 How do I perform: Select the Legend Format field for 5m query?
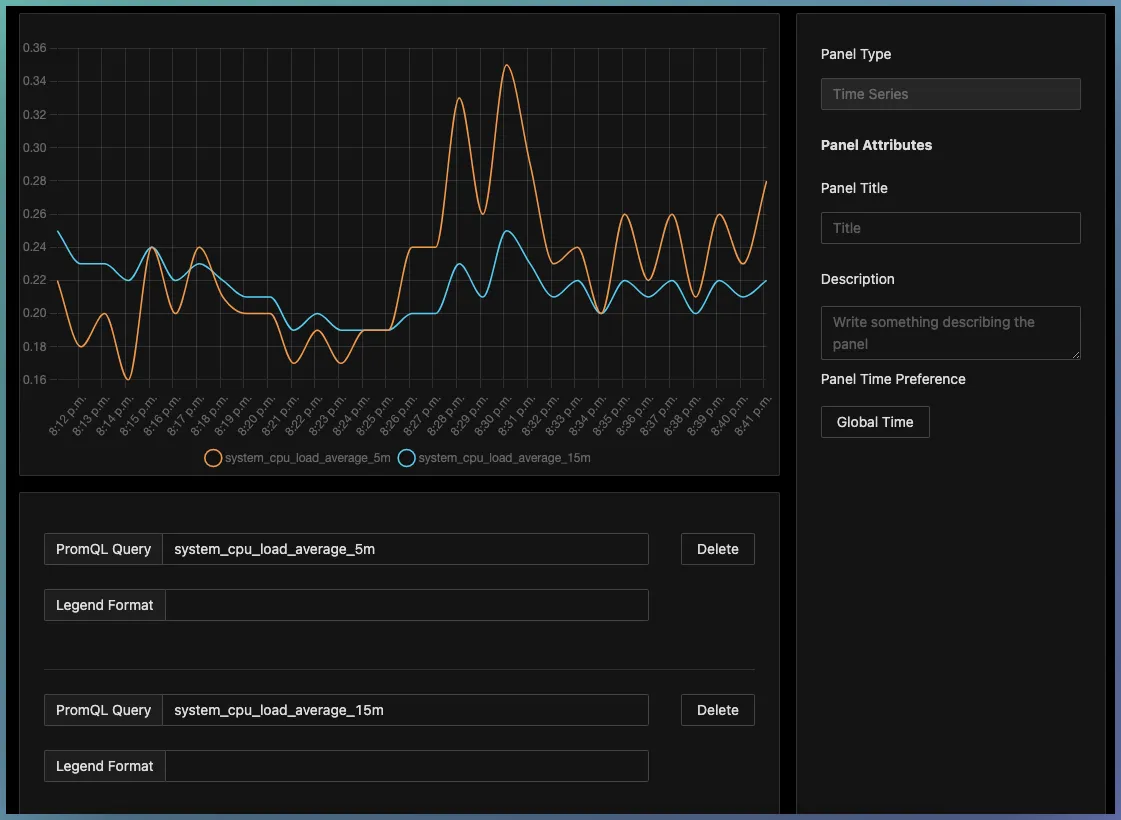[x=405, y=605]
